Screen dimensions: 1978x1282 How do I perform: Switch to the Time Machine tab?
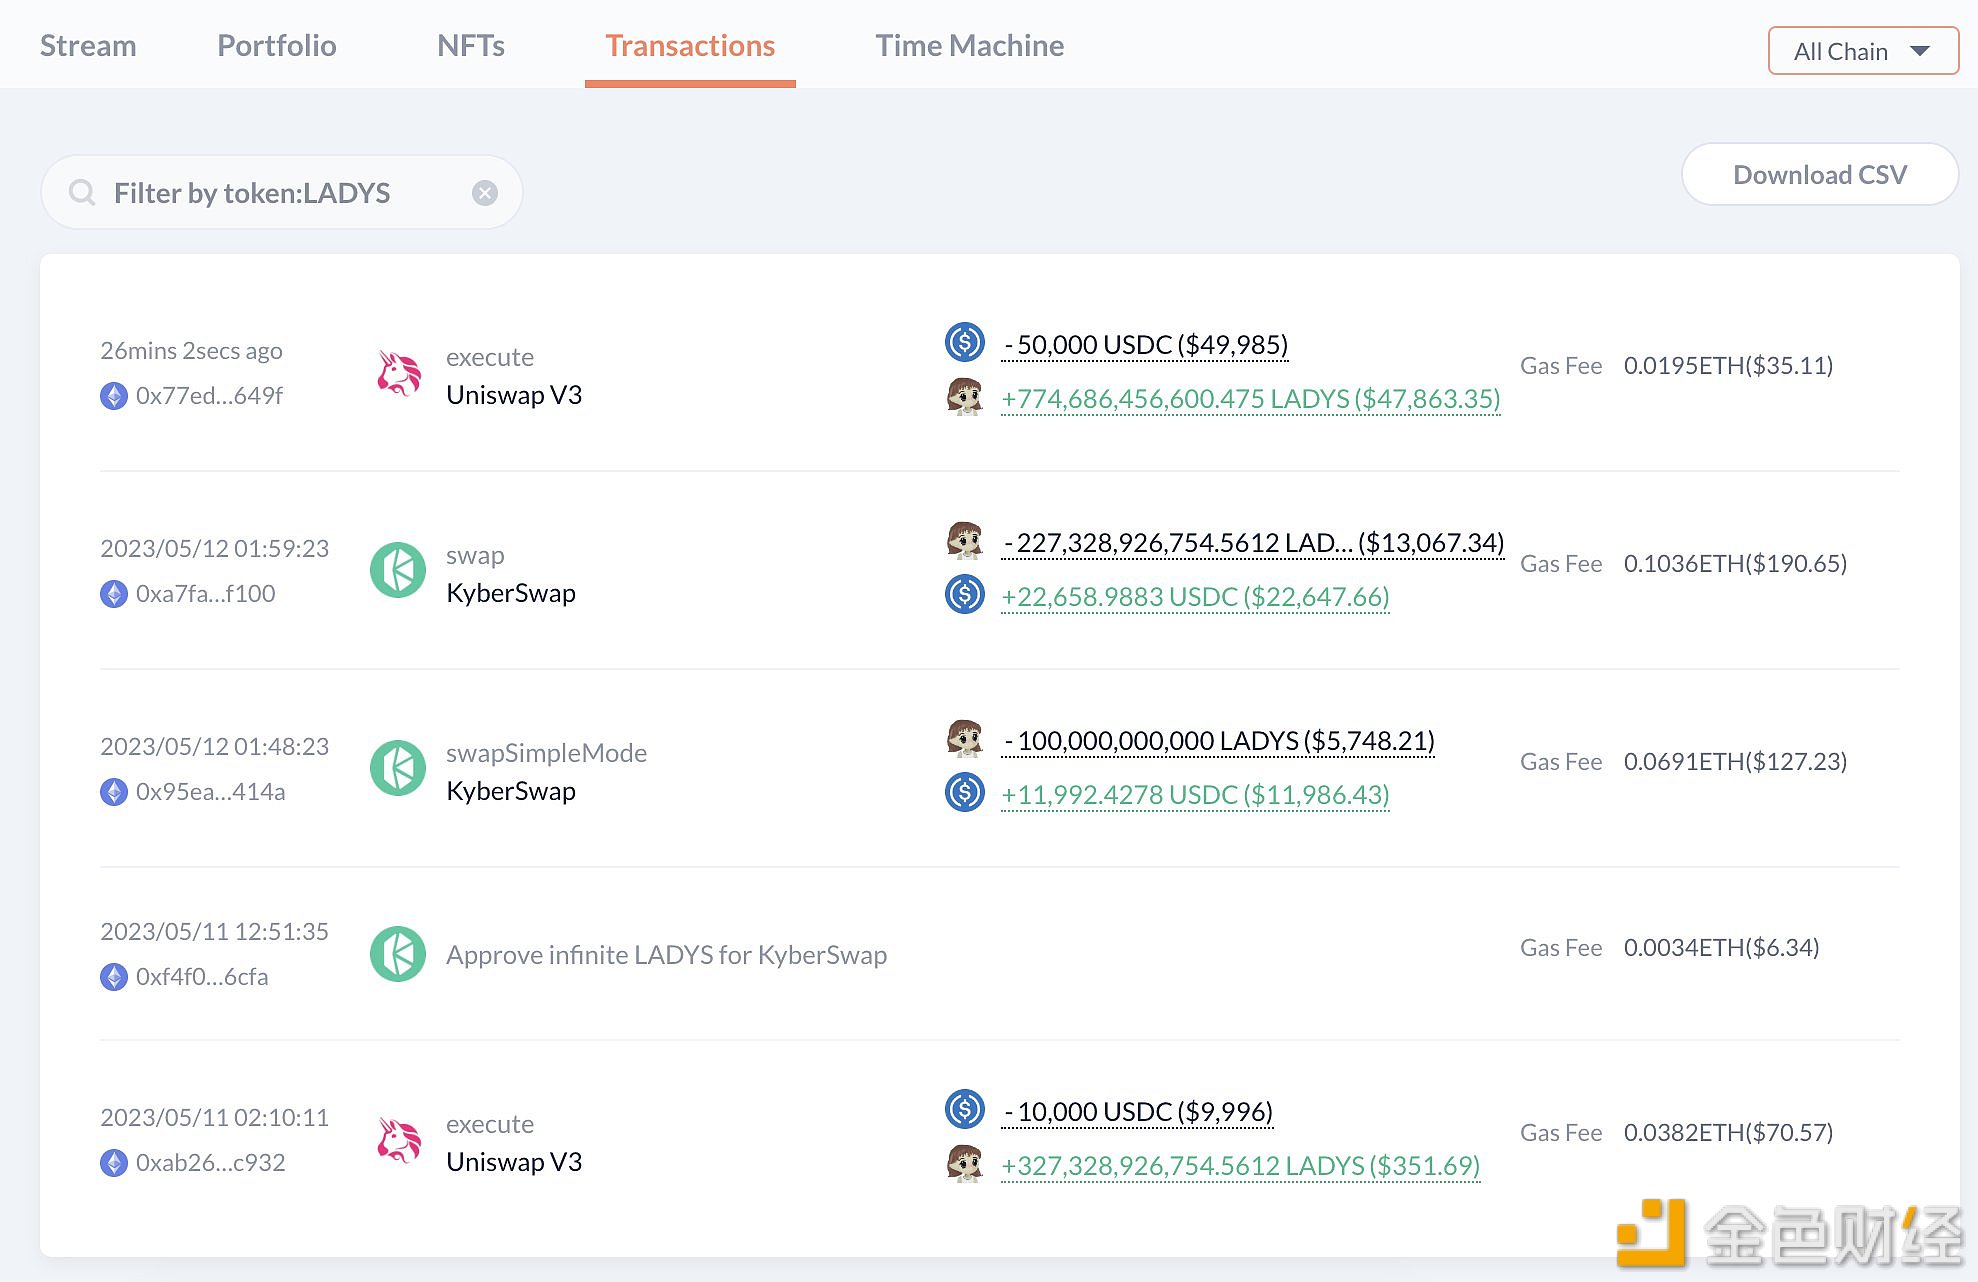(x=969, y=45)
